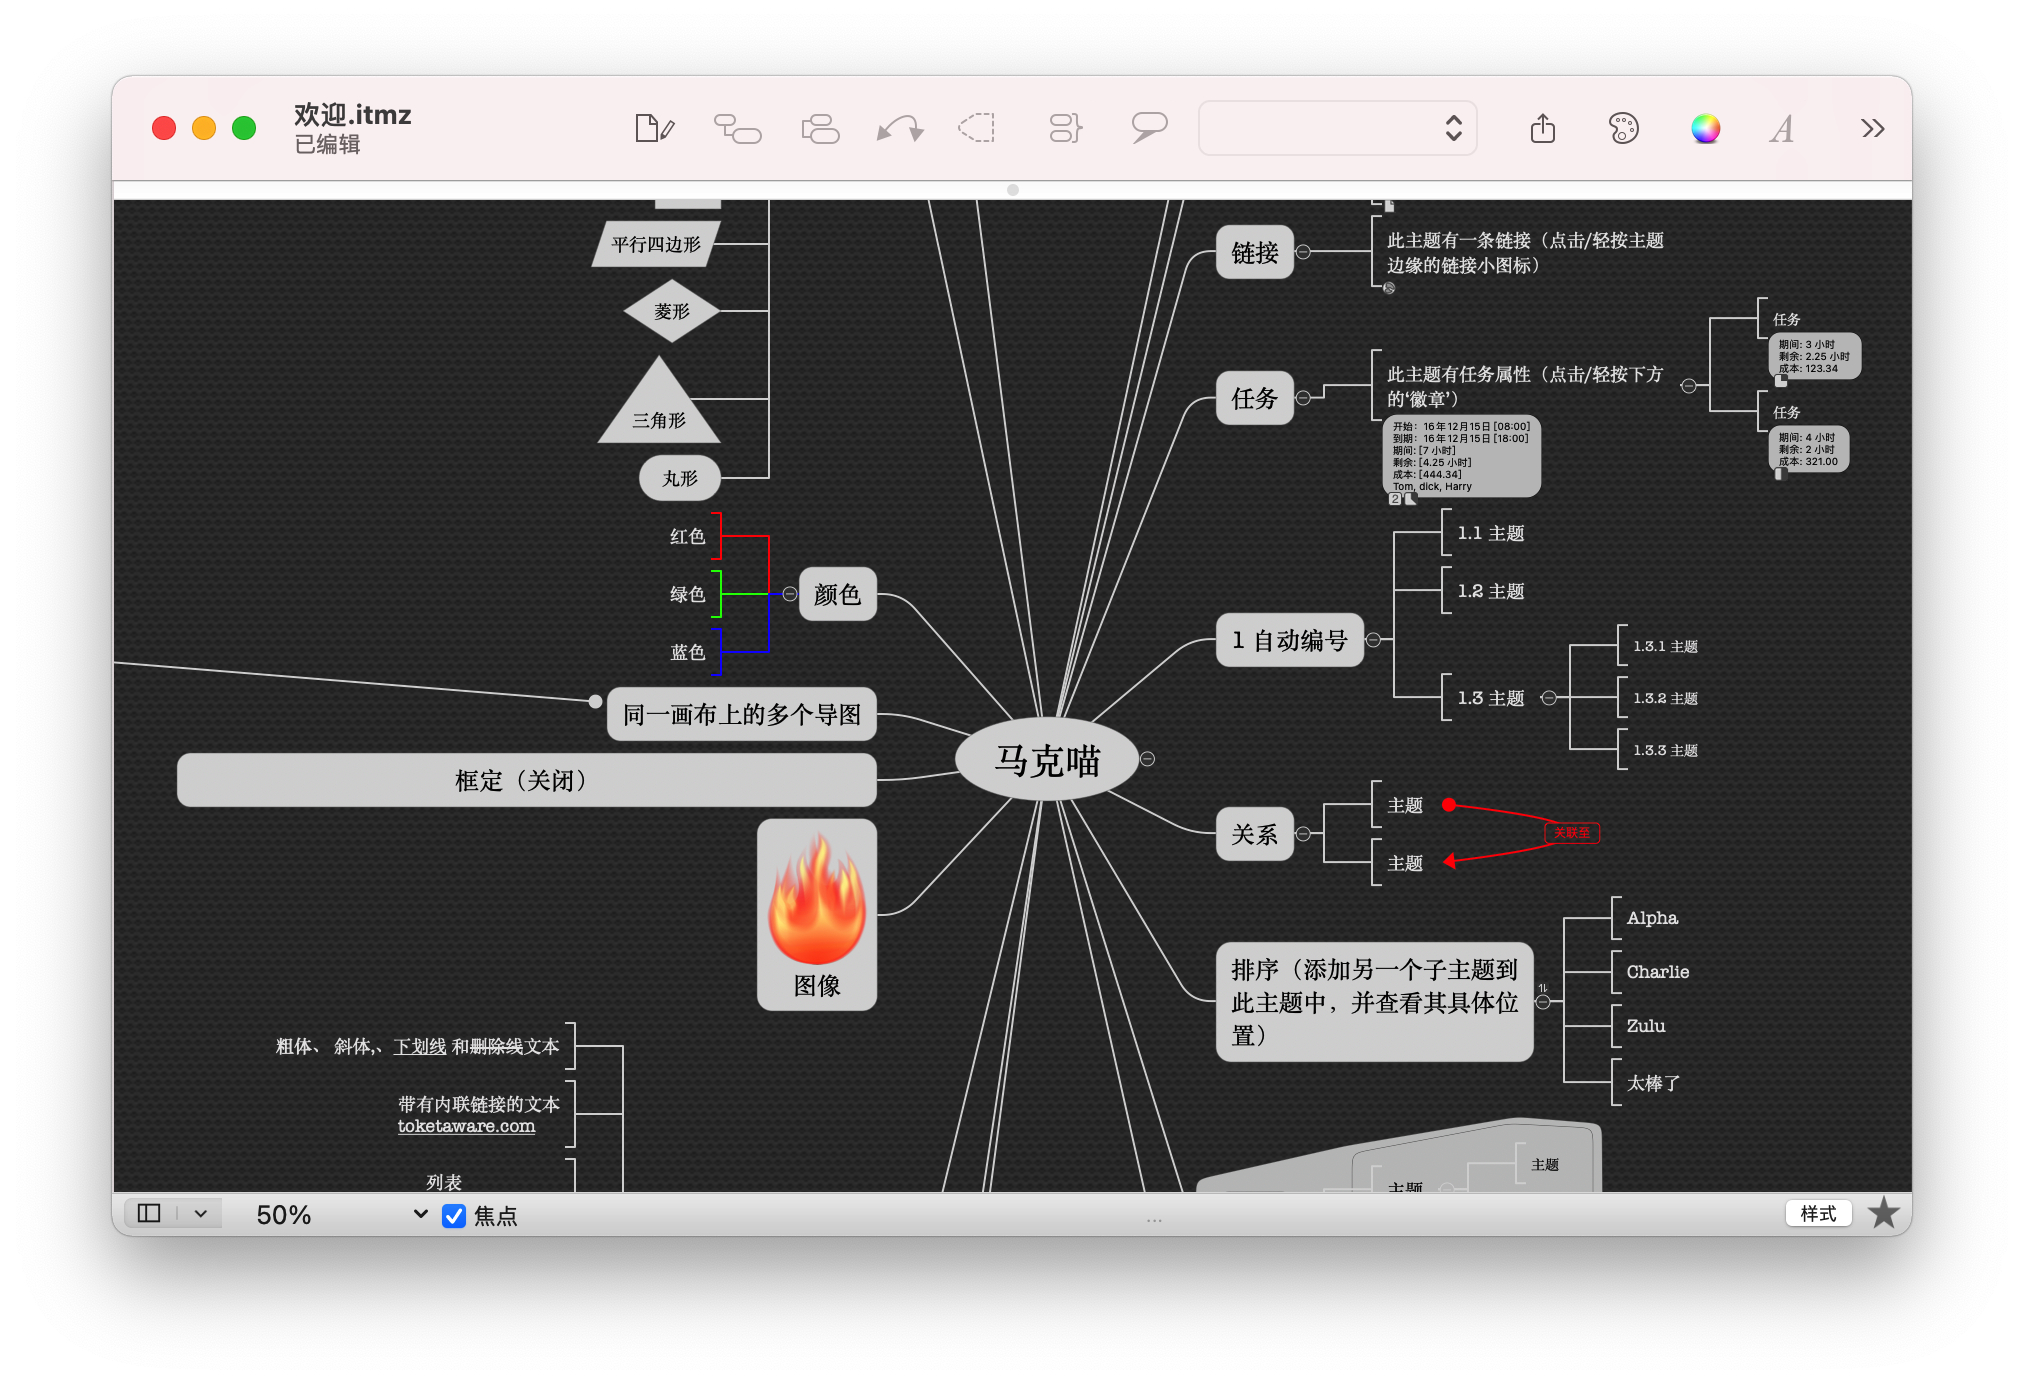Click the edit note icon in toolbar
This screenshot has height=1384, width=2024.
[x=655, y=128]
